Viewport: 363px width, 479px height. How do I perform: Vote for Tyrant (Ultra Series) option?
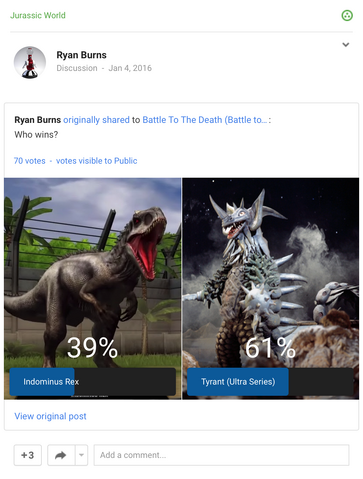270,382
